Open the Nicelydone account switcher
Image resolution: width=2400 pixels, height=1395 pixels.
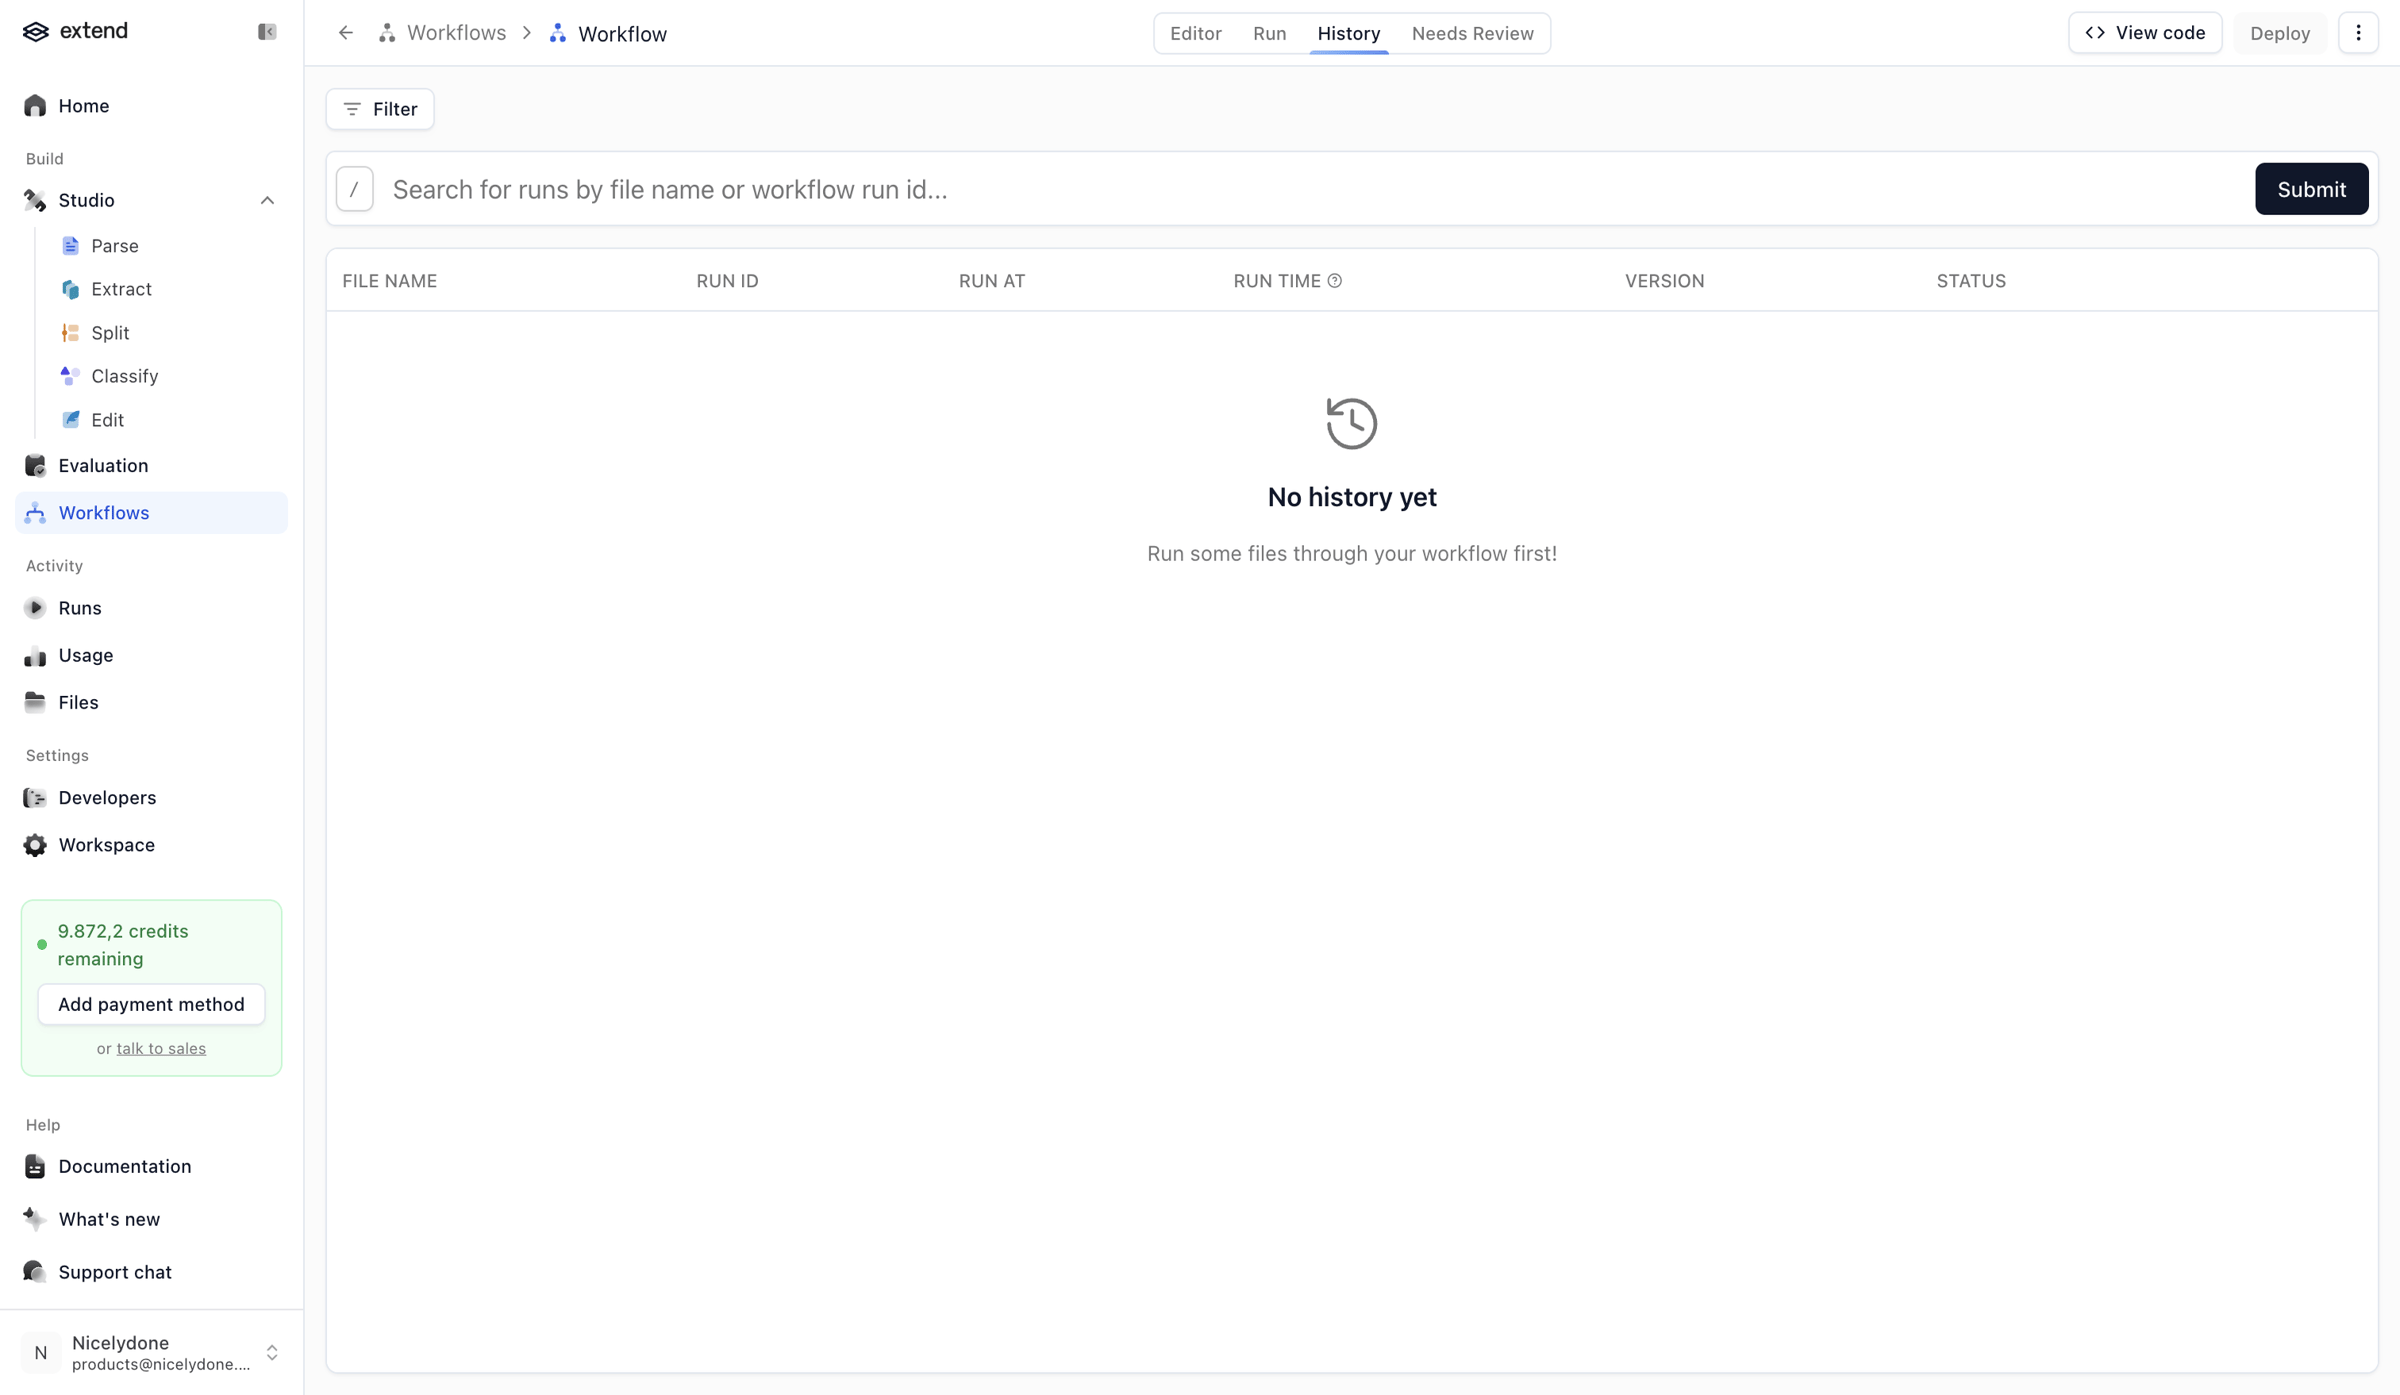(151, 1353)
